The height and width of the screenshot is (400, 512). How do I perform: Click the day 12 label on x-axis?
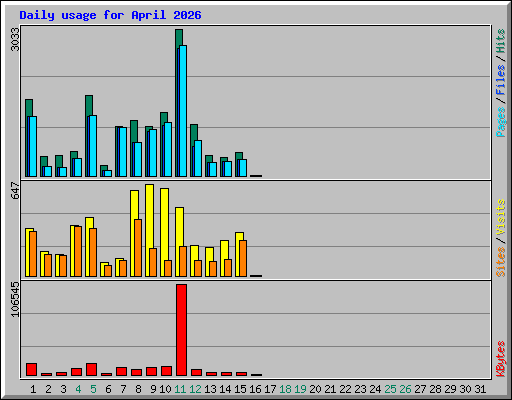tap(195, 389)
